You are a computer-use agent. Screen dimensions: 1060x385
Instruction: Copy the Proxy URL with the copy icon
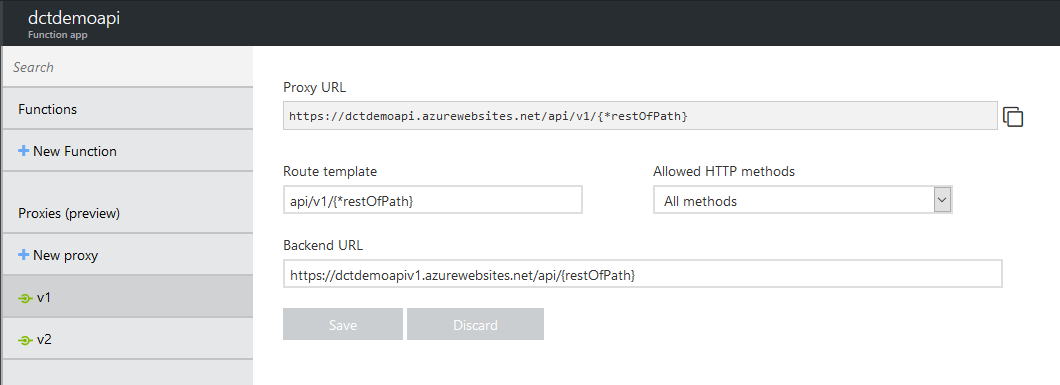(1013, 117)
